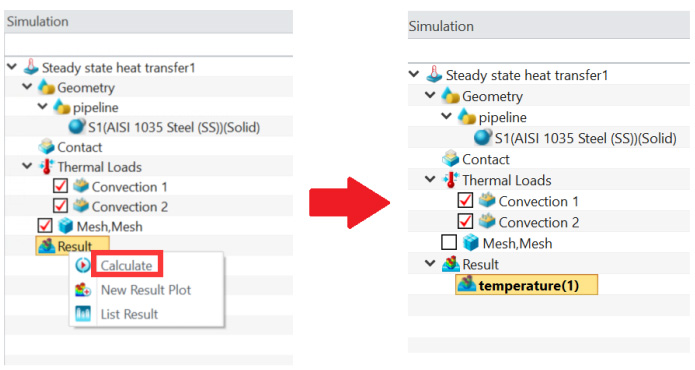Choose Calculate from the context menu
Viewport: 695px width, 370px height.
126,265
